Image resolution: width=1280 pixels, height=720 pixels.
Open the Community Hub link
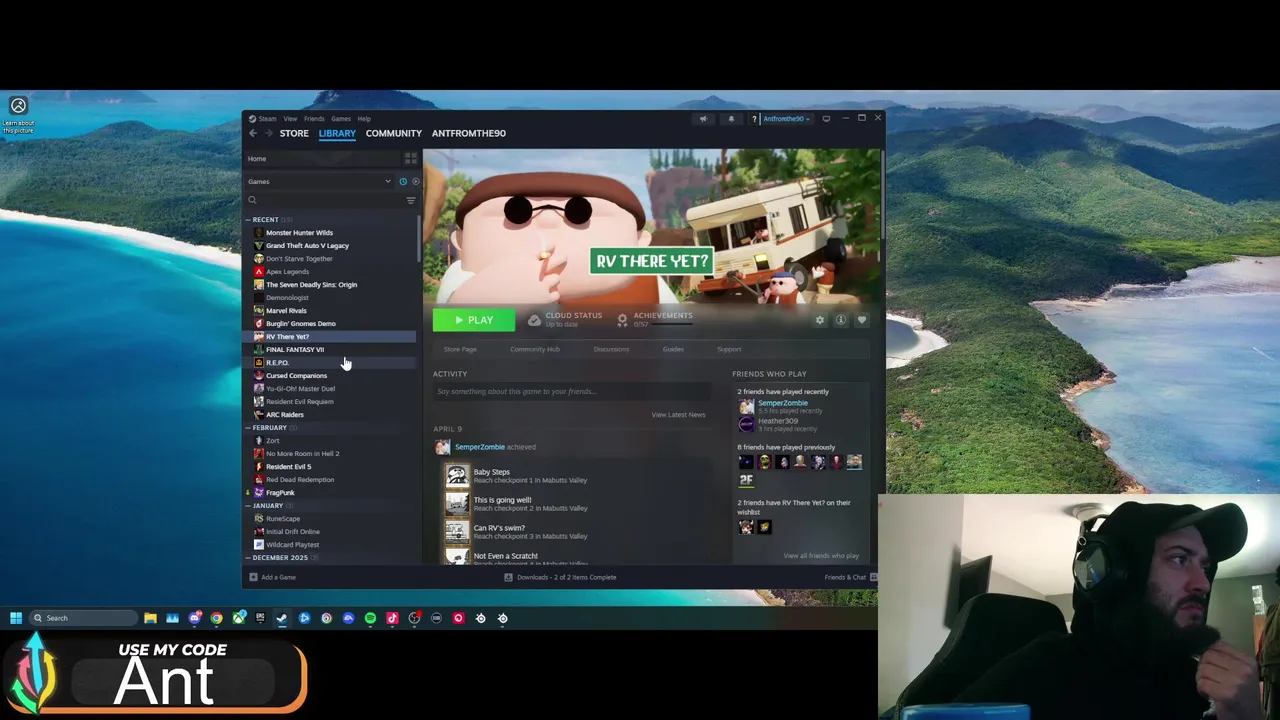pos(535,349)
